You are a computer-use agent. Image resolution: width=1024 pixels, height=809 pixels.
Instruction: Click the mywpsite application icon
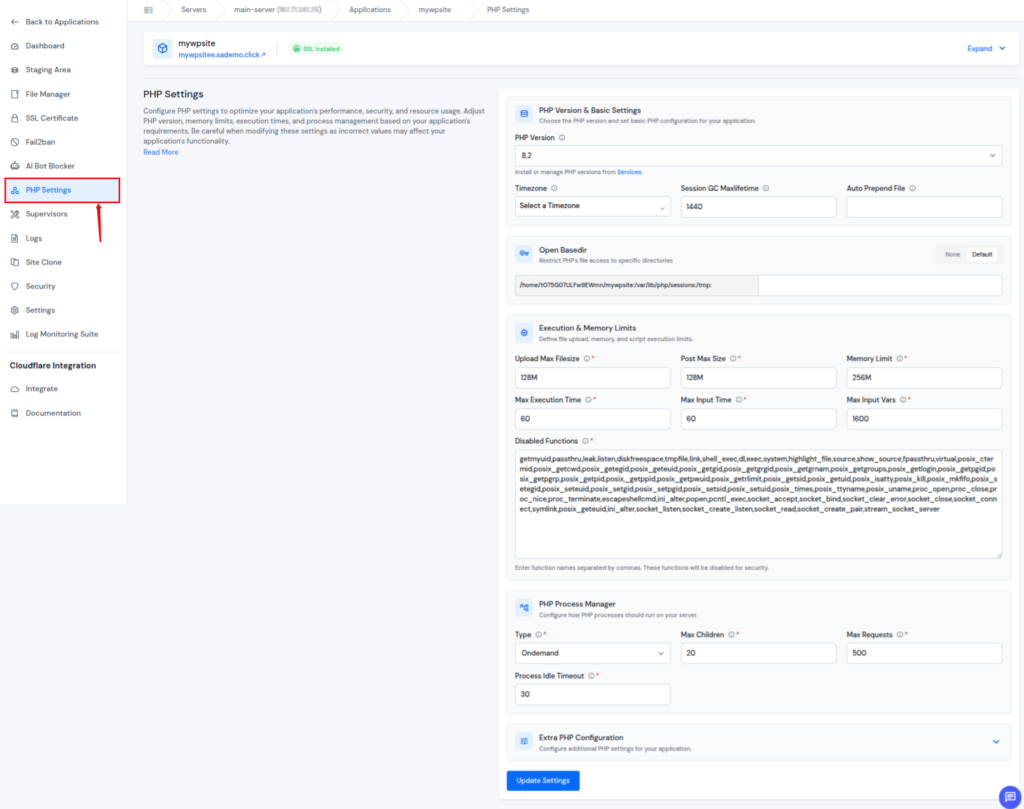(x=161, y=46)
